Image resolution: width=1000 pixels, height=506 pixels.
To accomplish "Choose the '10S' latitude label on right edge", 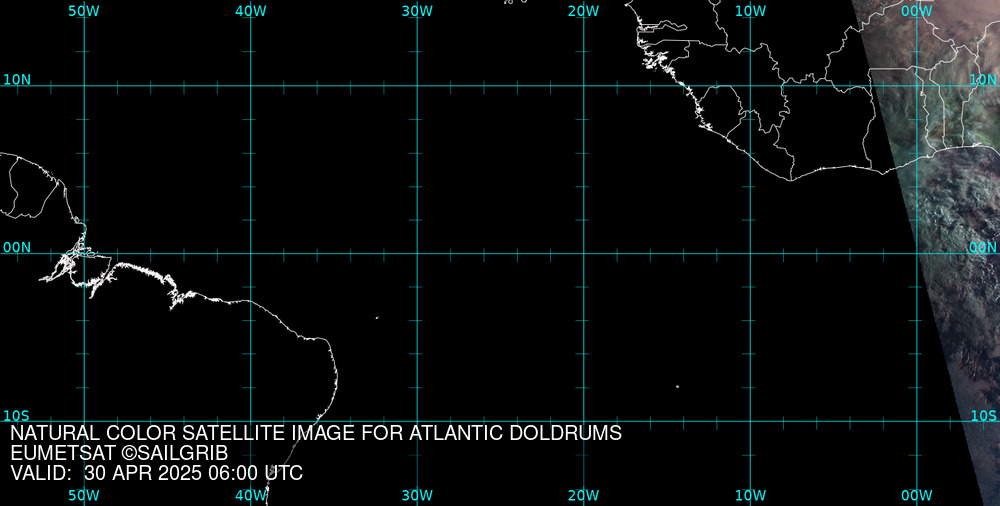I will (x=983, y=416).
